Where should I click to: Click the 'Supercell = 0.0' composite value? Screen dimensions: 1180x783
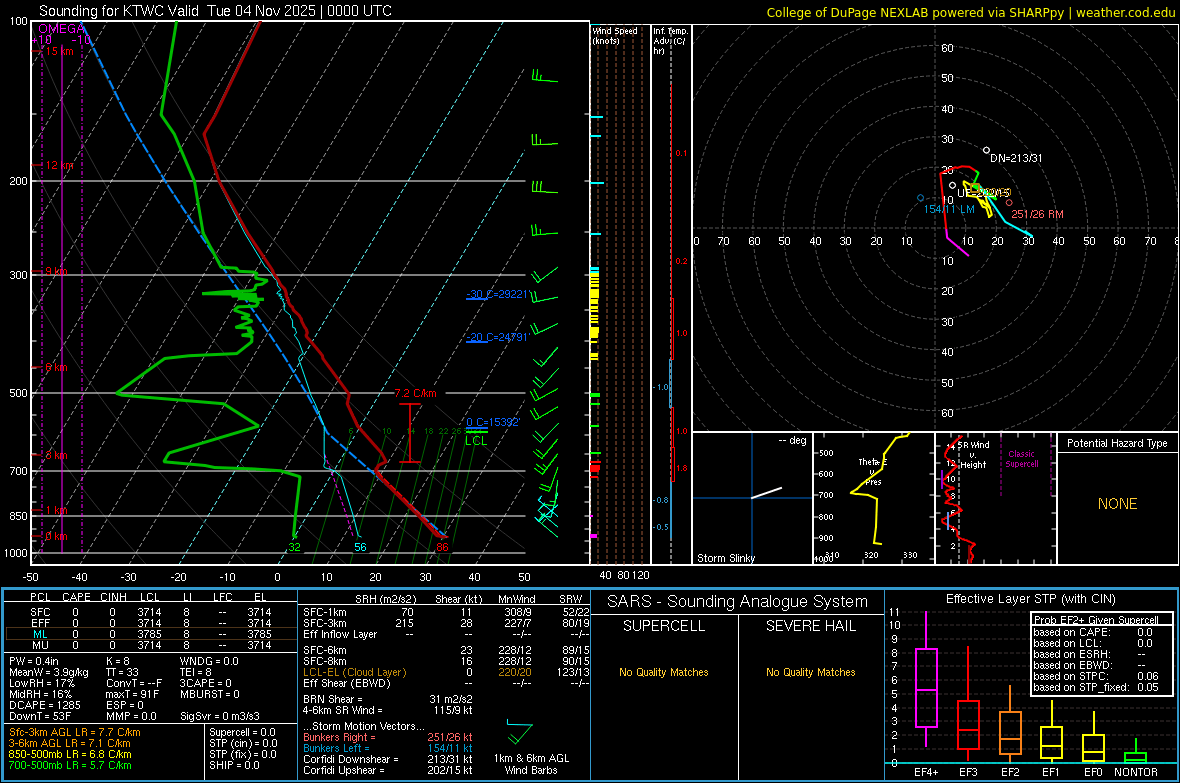point(242,732)
